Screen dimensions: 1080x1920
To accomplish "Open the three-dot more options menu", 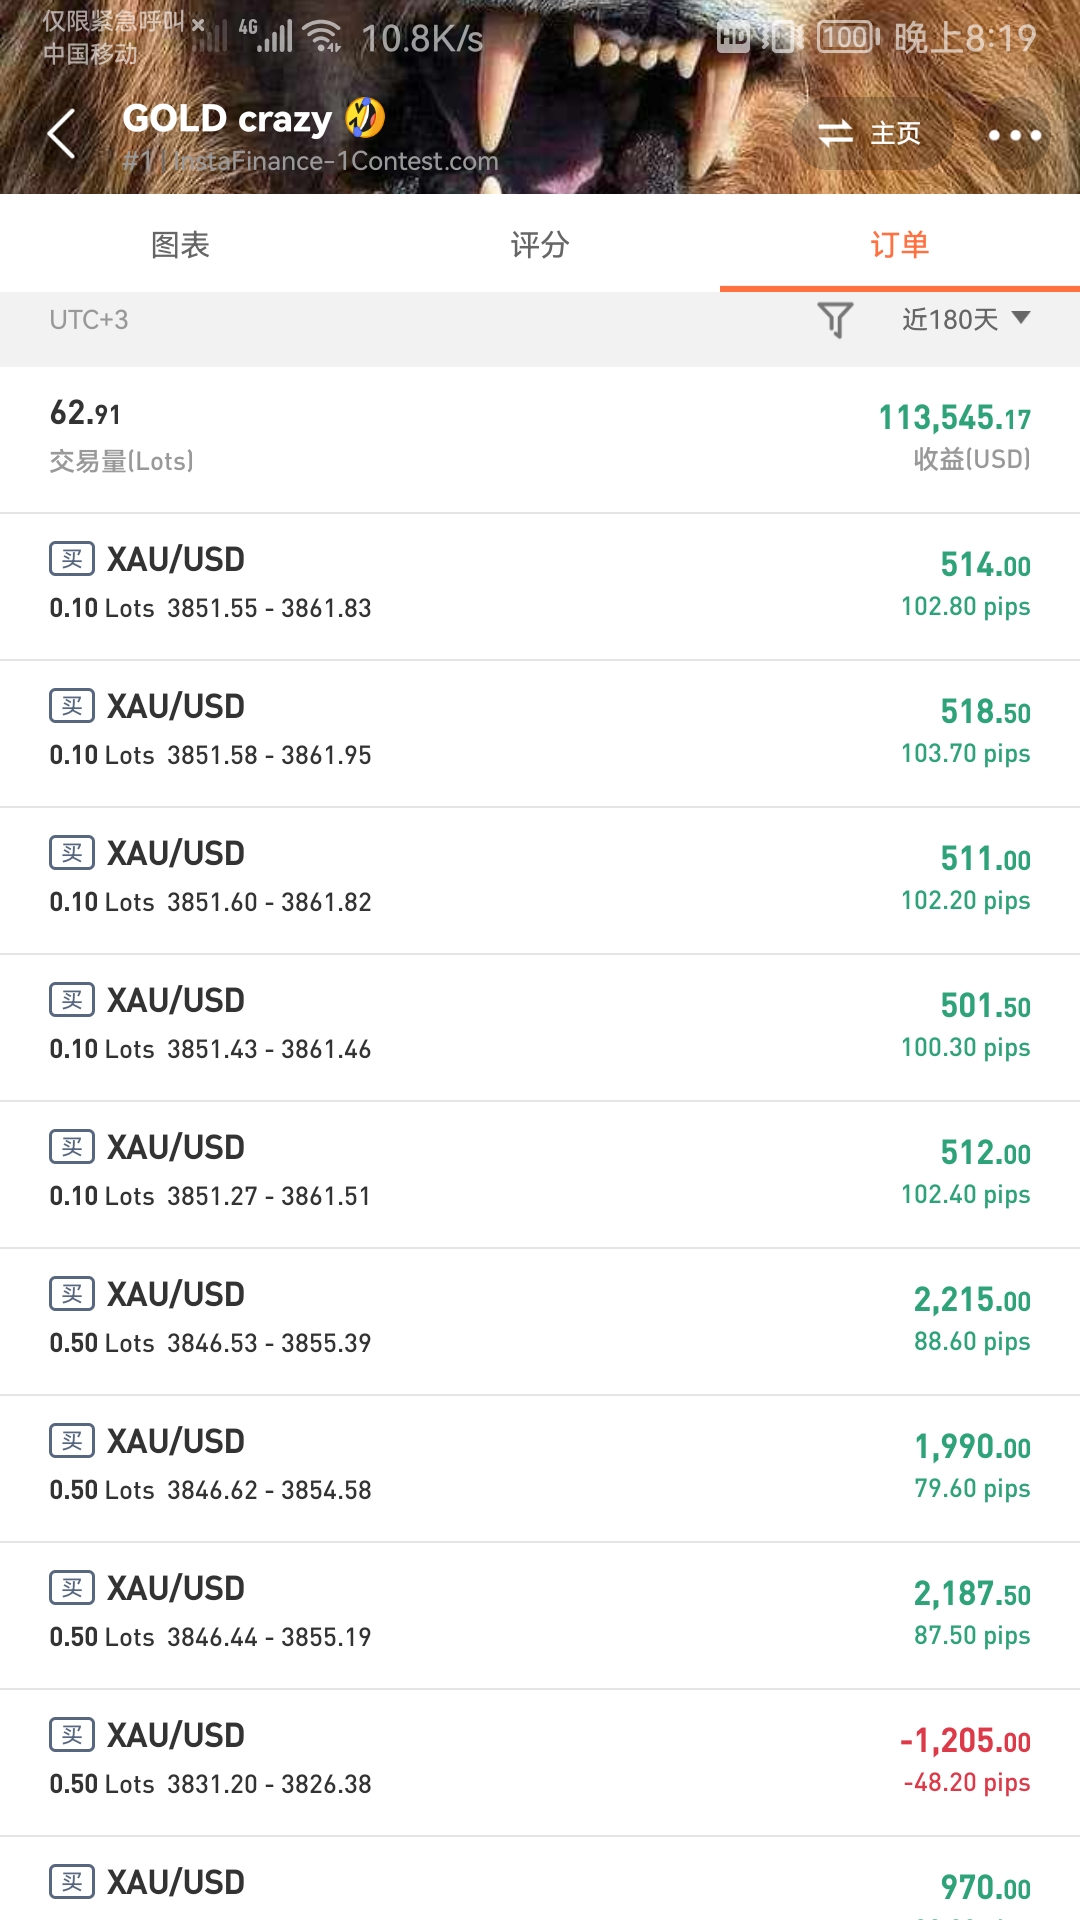I will (x=1014, y=135).
